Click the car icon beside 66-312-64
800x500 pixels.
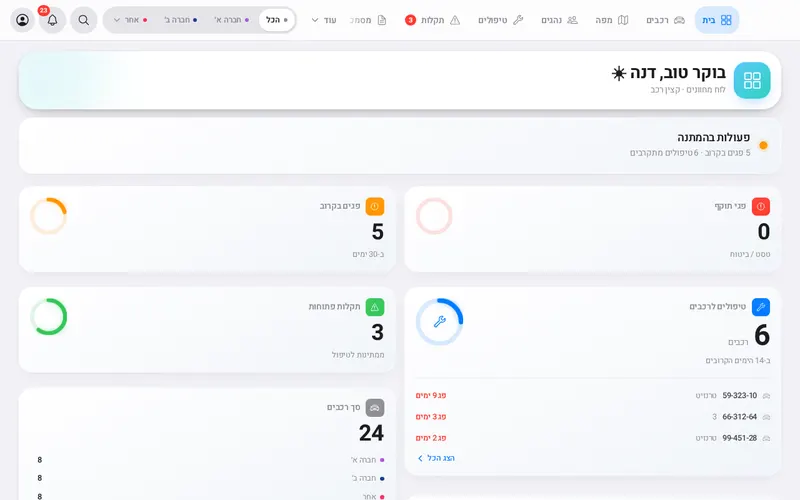[766, 417]
